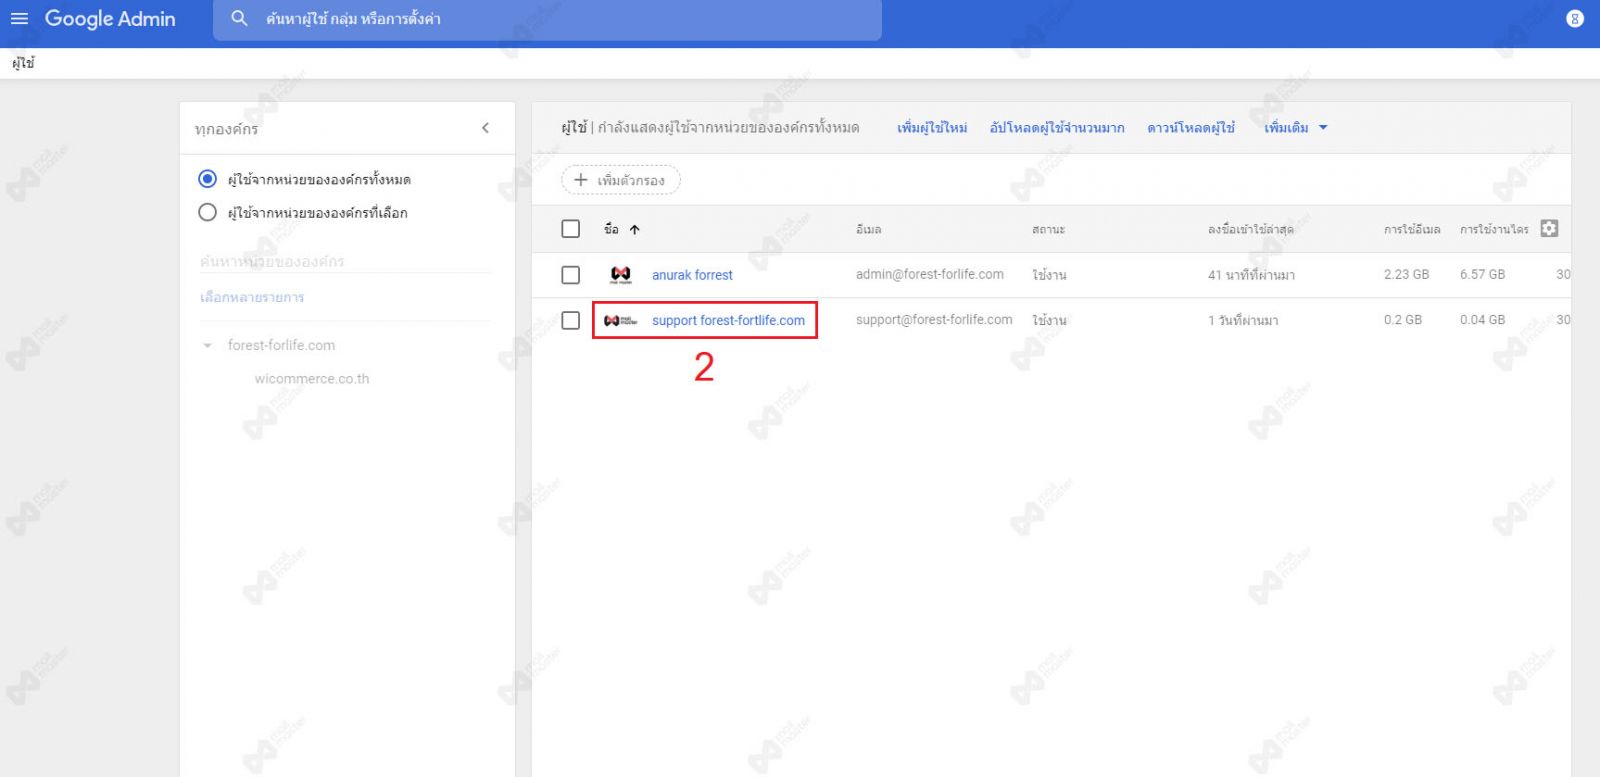The width and height of the screenshot is (1600, 777).
Task: Click Download users link
Action: [1191, 128]
